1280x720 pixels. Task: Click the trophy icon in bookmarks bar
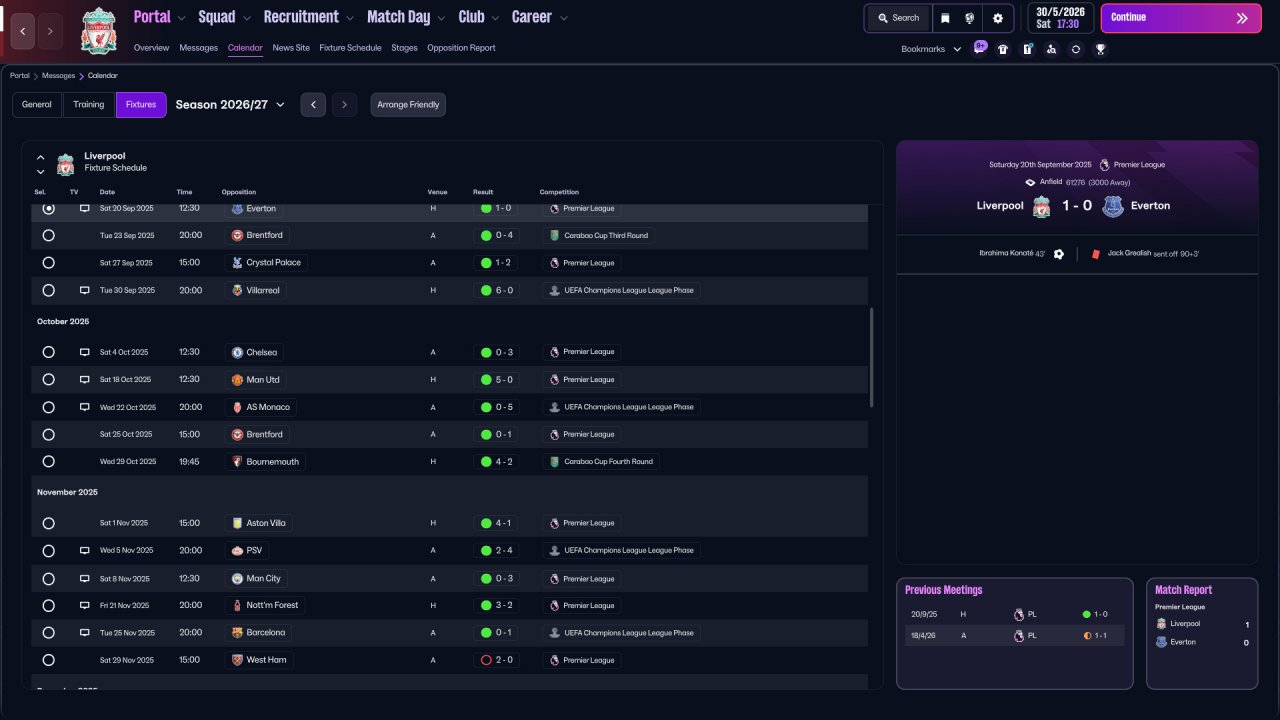tap(1100, 49)
